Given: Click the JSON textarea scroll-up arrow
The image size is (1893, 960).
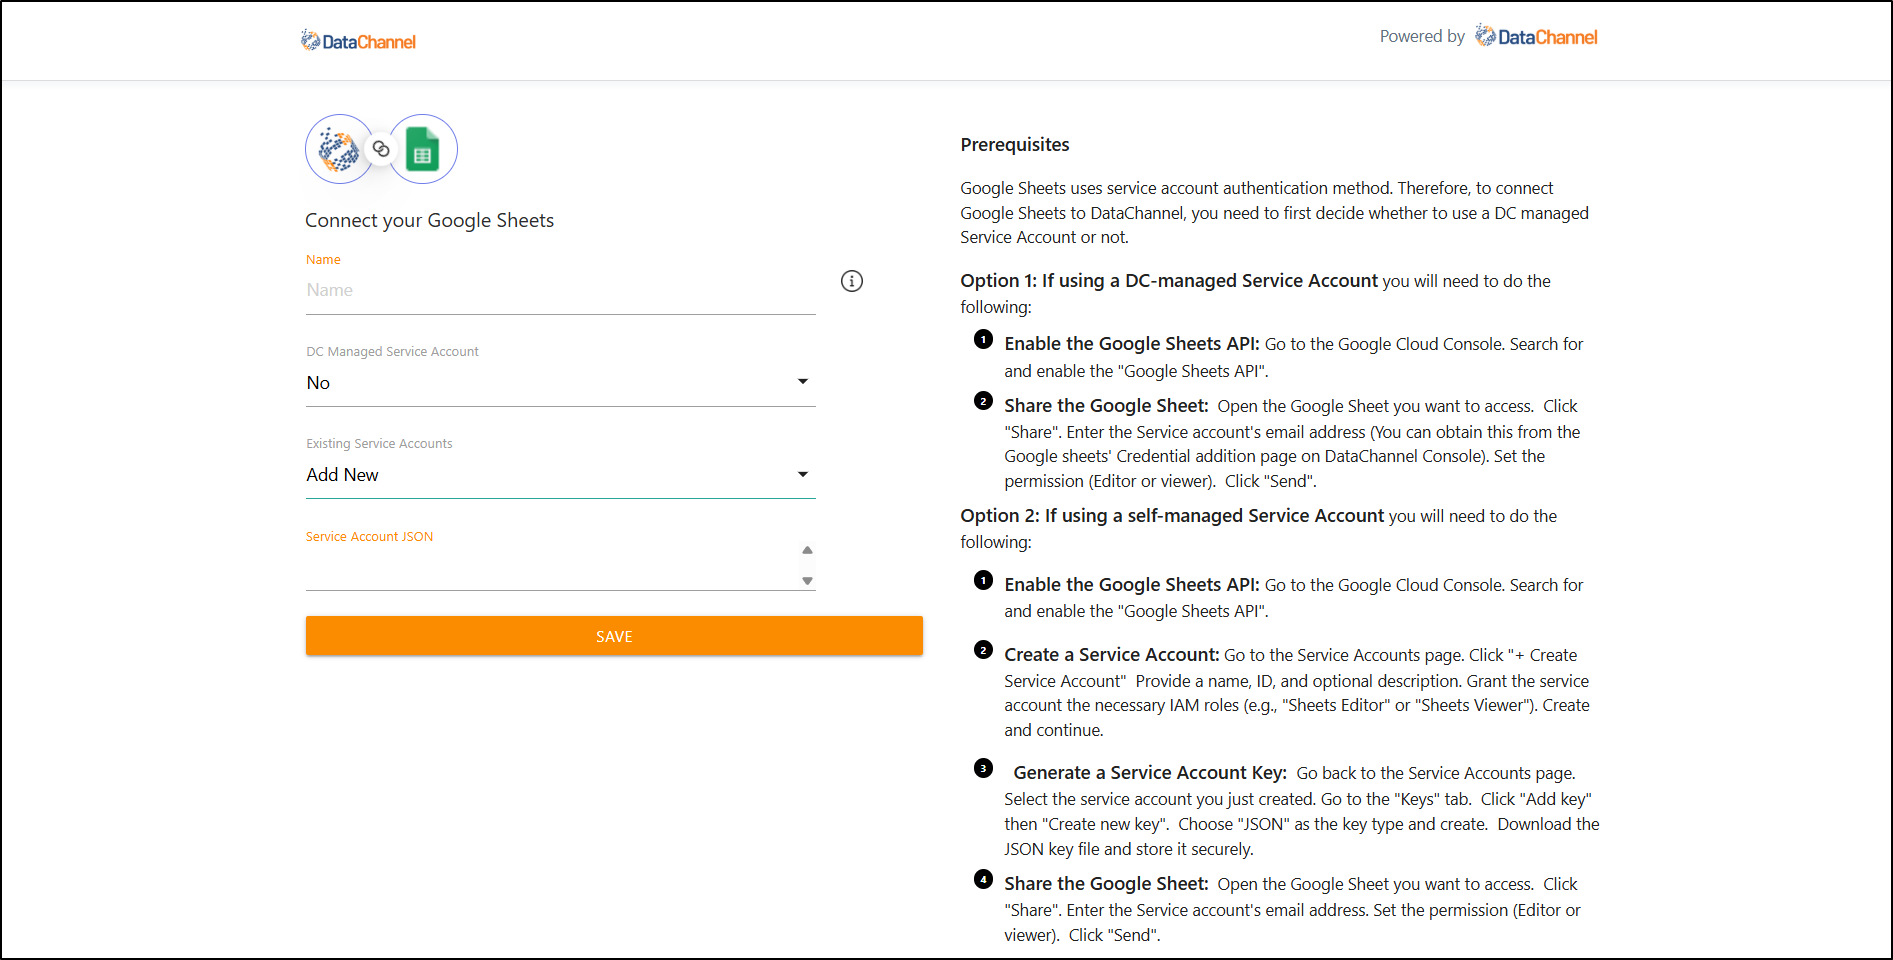Looking at the screenshot, I should 807,550.
